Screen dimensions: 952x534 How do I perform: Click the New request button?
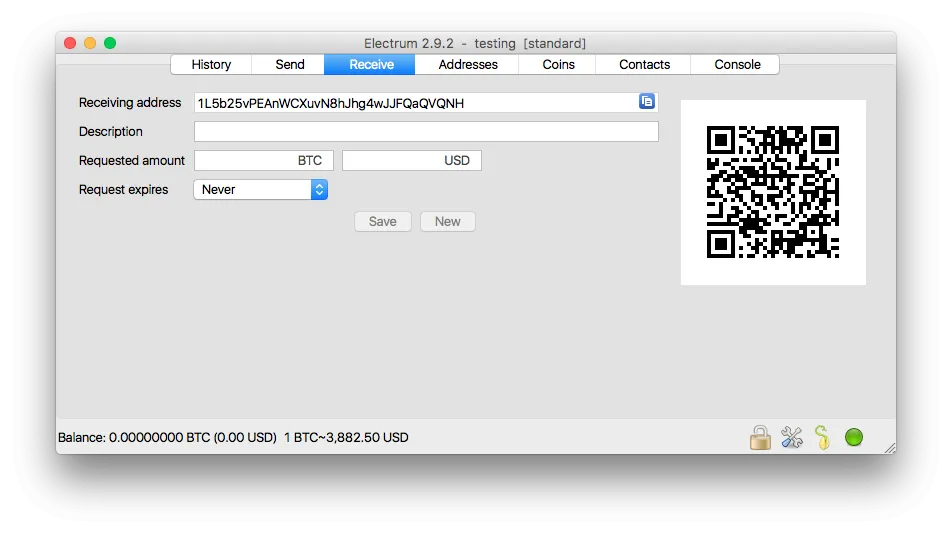pos(447,221)
